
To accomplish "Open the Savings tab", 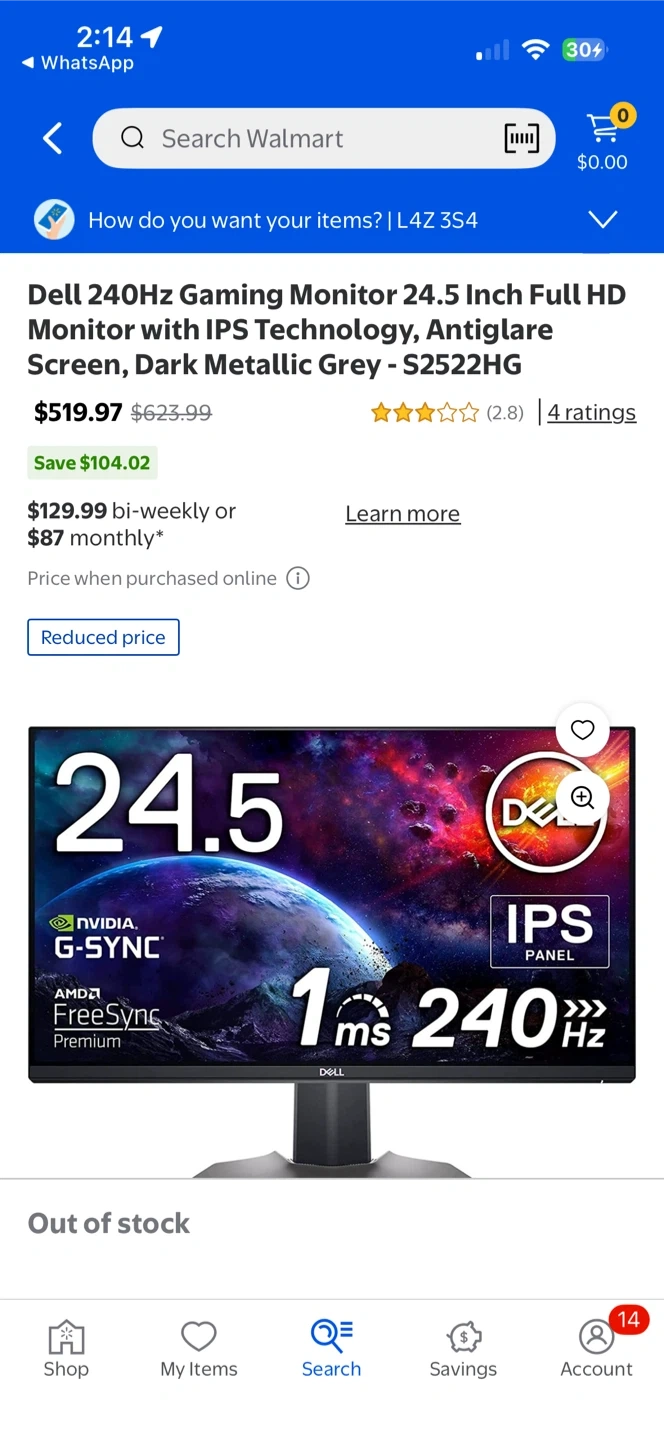I will pos(463,1349).
